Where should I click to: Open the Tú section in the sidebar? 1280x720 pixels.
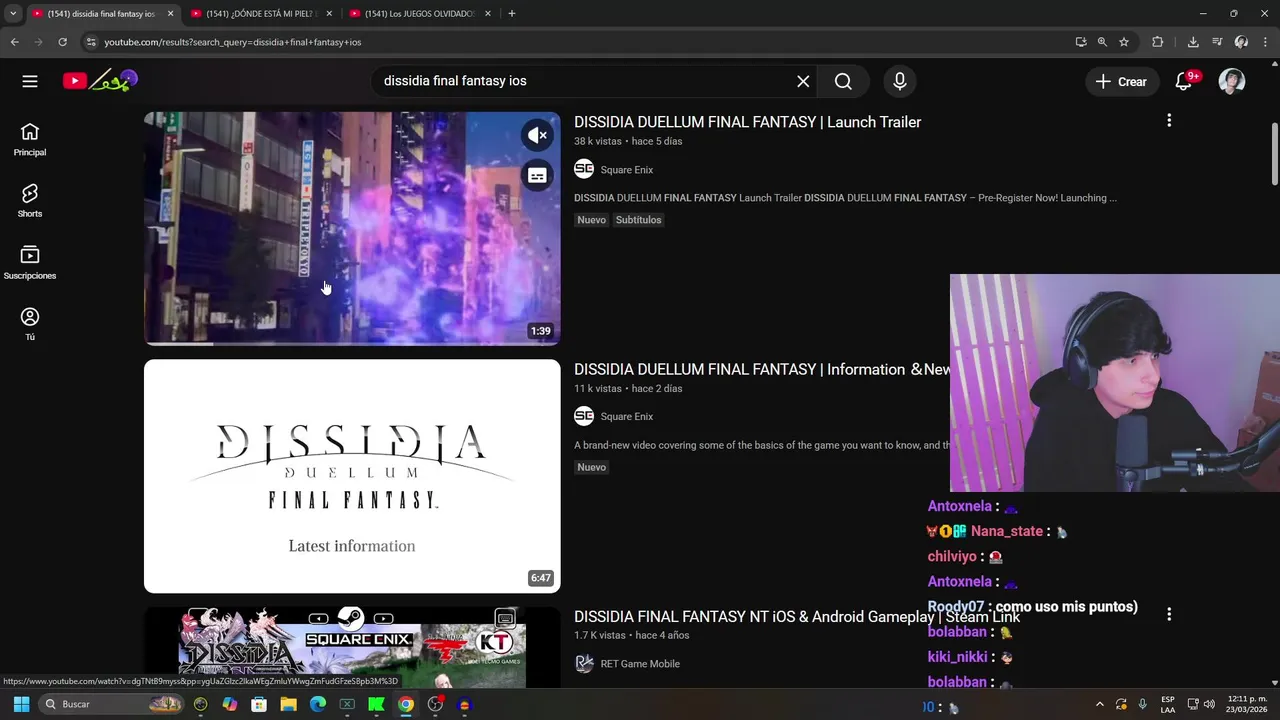pyautogui.click(x=30, y=324)
